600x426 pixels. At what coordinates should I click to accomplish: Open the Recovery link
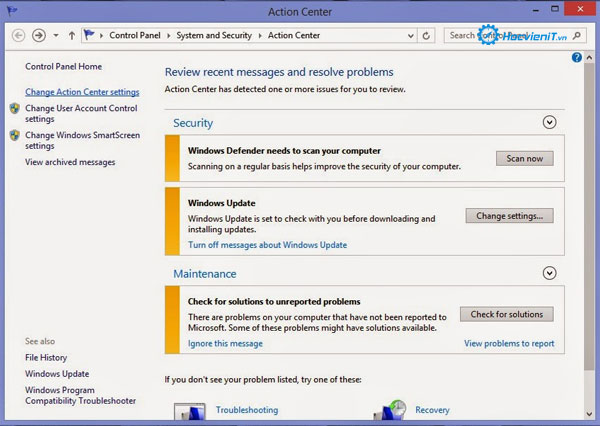[x=432, y=410]
